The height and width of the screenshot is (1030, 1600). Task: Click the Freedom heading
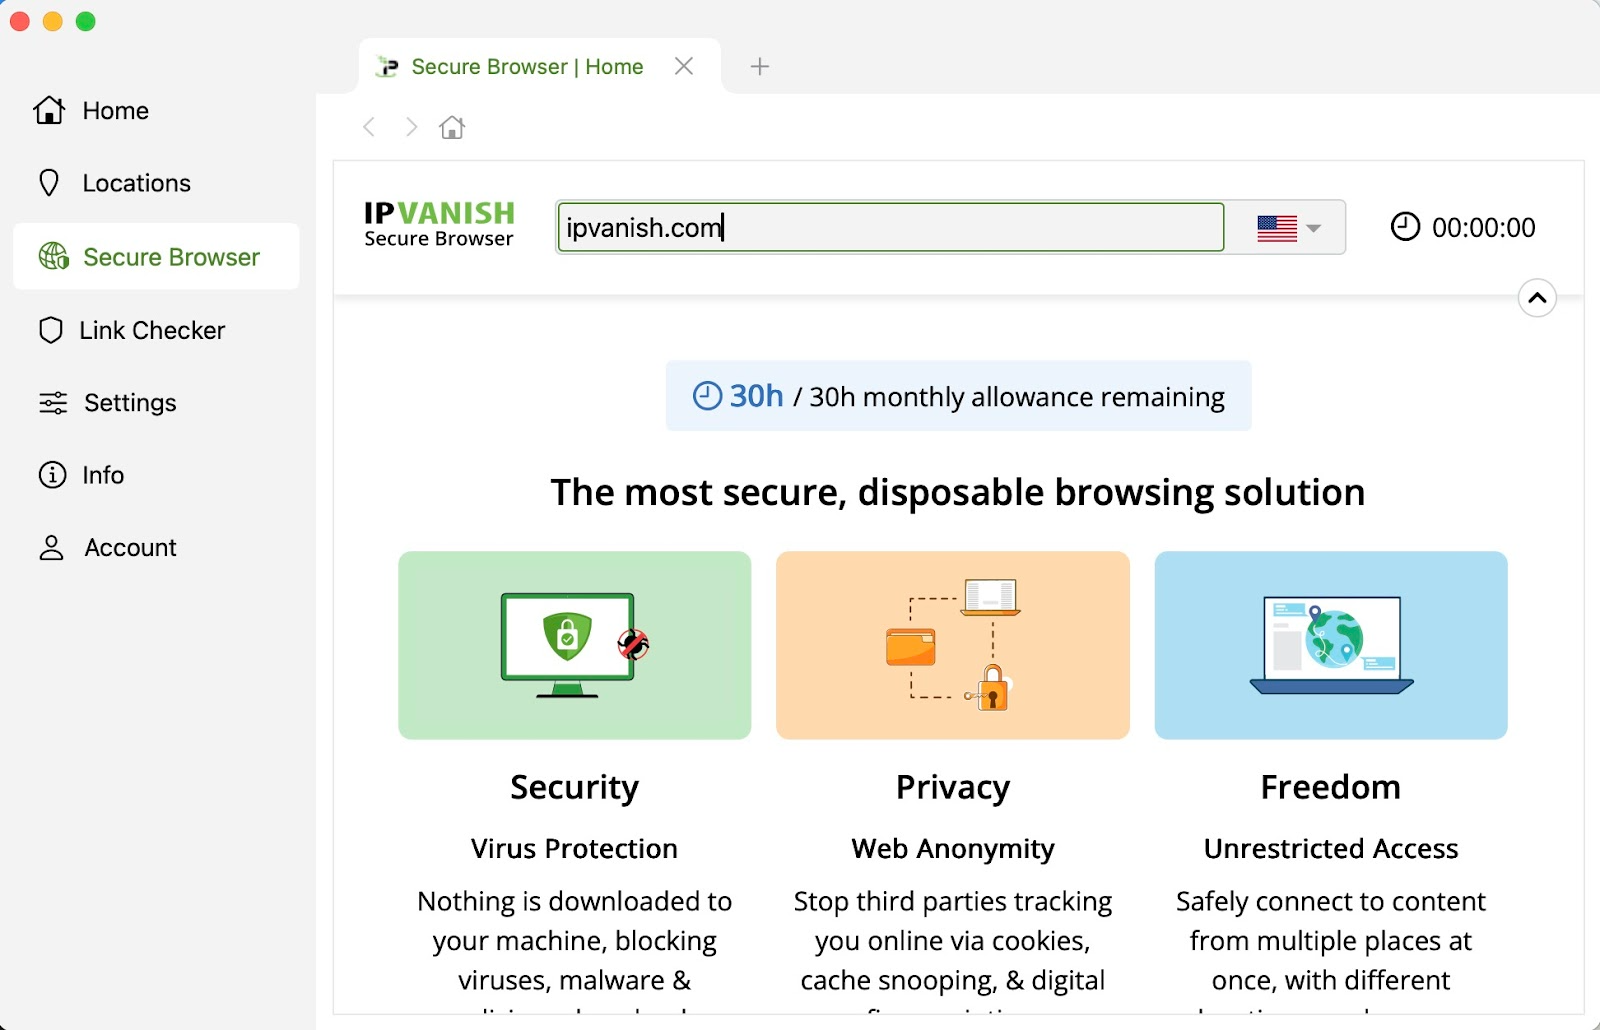(x=1331, y=787)
